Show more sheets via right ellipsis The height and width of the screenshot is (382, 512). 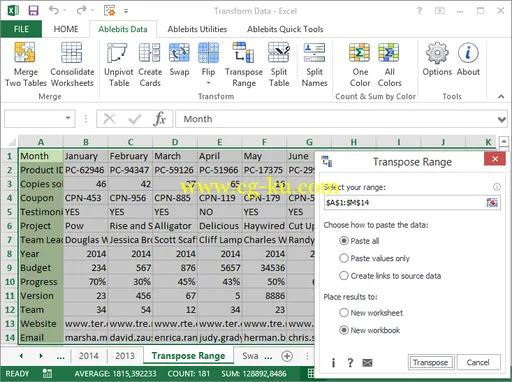pos(268,357)
